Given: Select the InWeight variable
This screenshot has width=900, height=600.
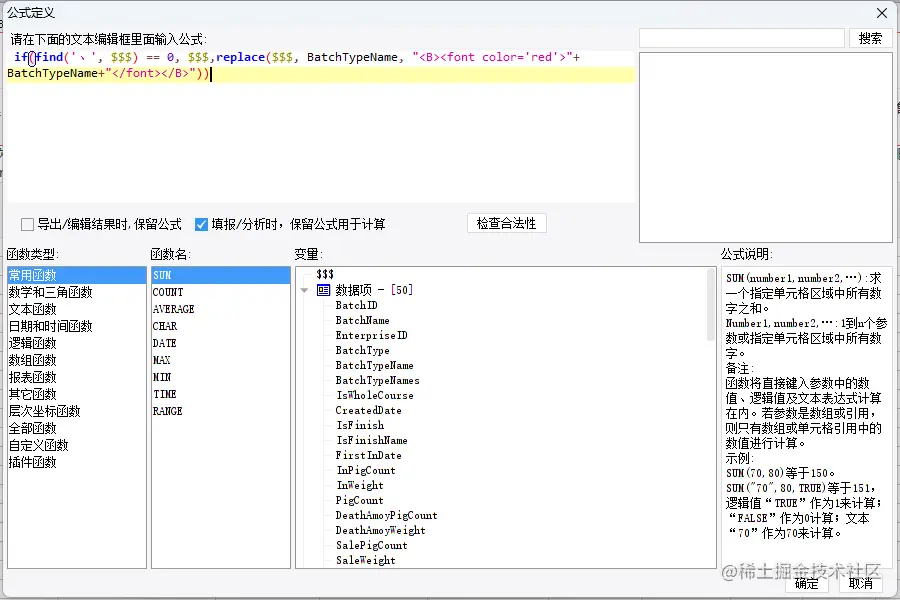Looking at the screenshot, I should coord(360,485).
